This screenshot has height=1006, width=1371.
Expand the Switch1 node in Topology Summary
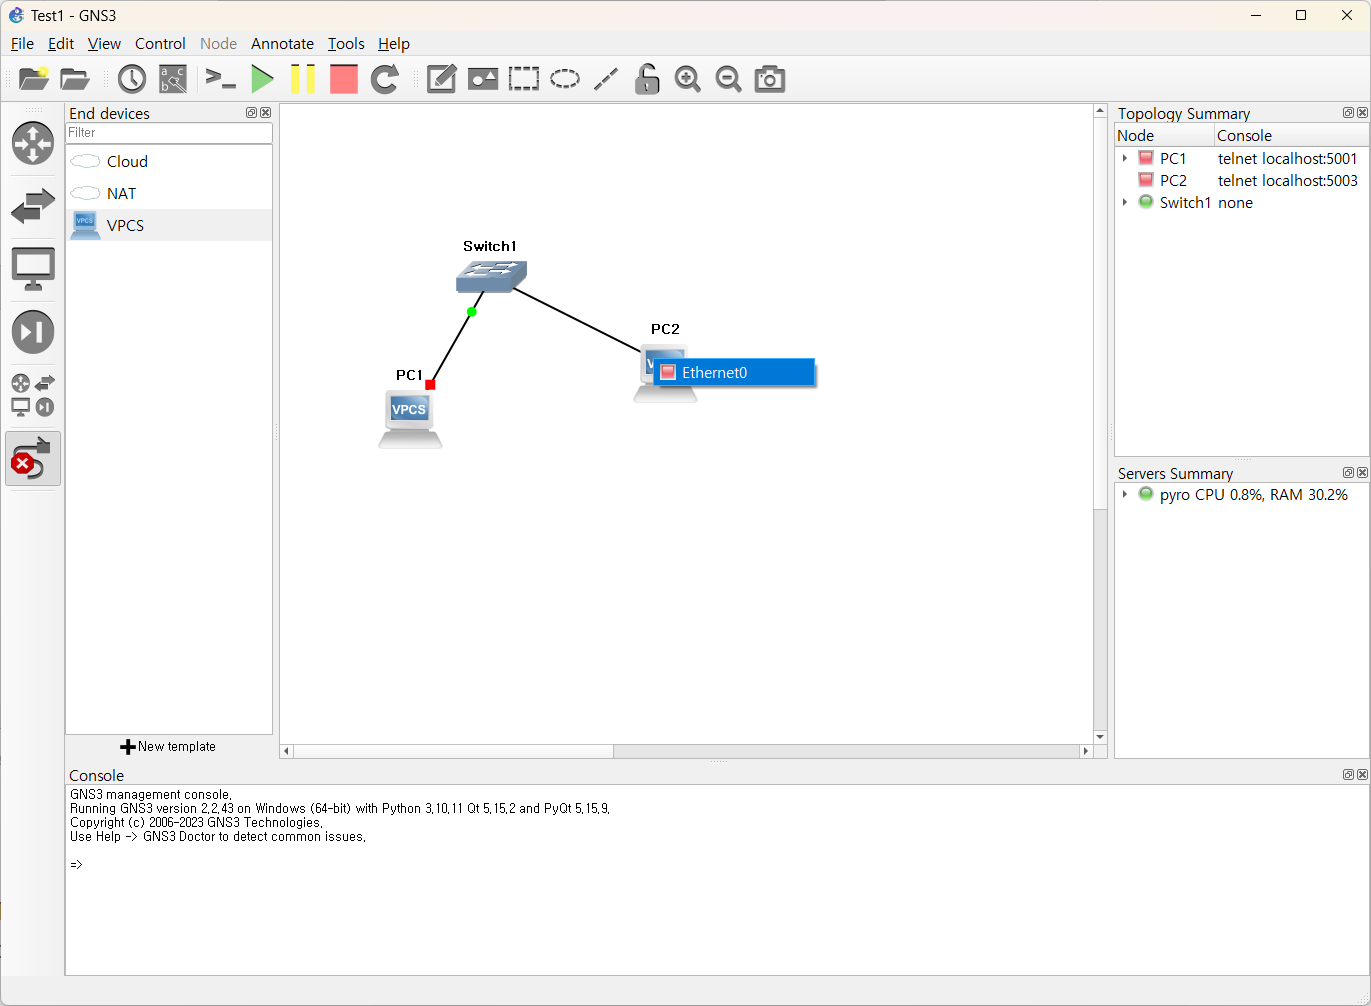click(x=1125, y=202)
